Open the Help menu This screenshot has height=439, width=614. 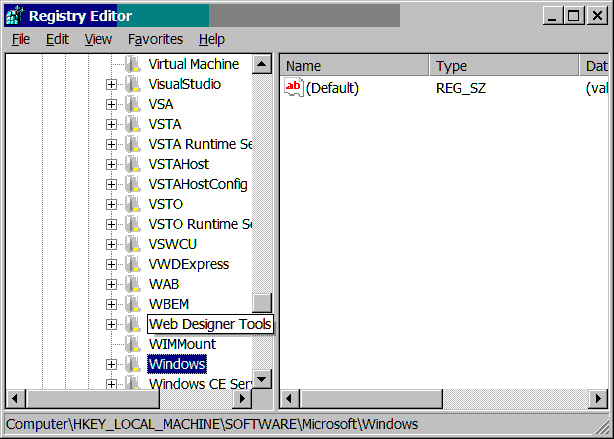(212, 39)
